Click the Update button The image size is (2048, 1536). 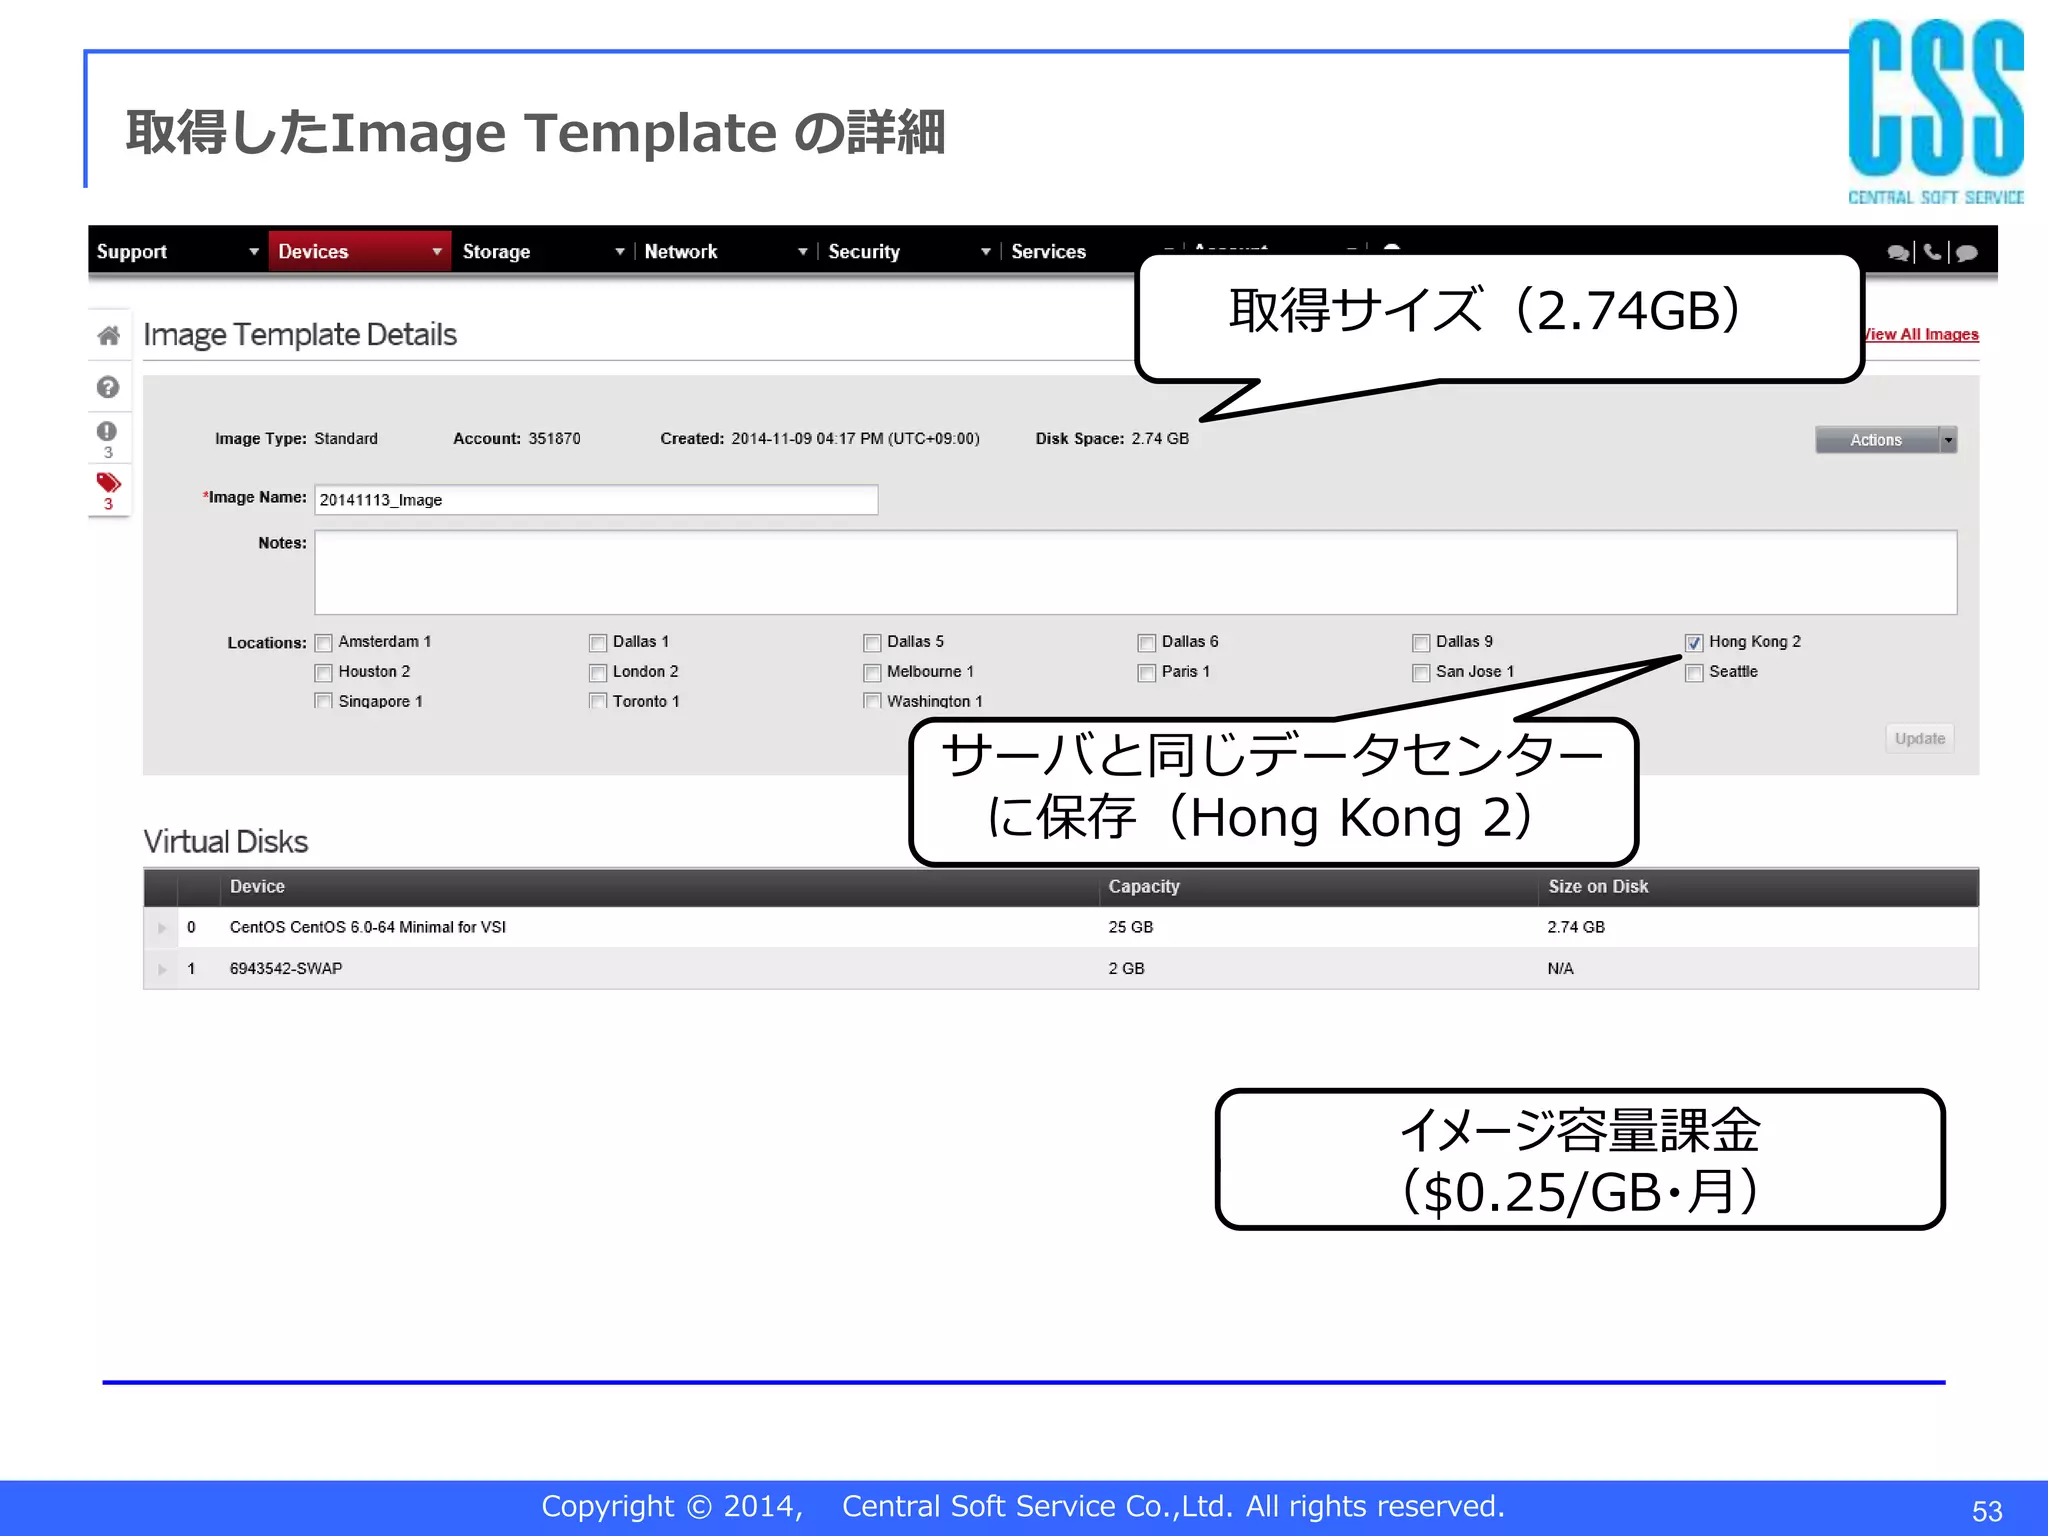tap(1919, 739)
